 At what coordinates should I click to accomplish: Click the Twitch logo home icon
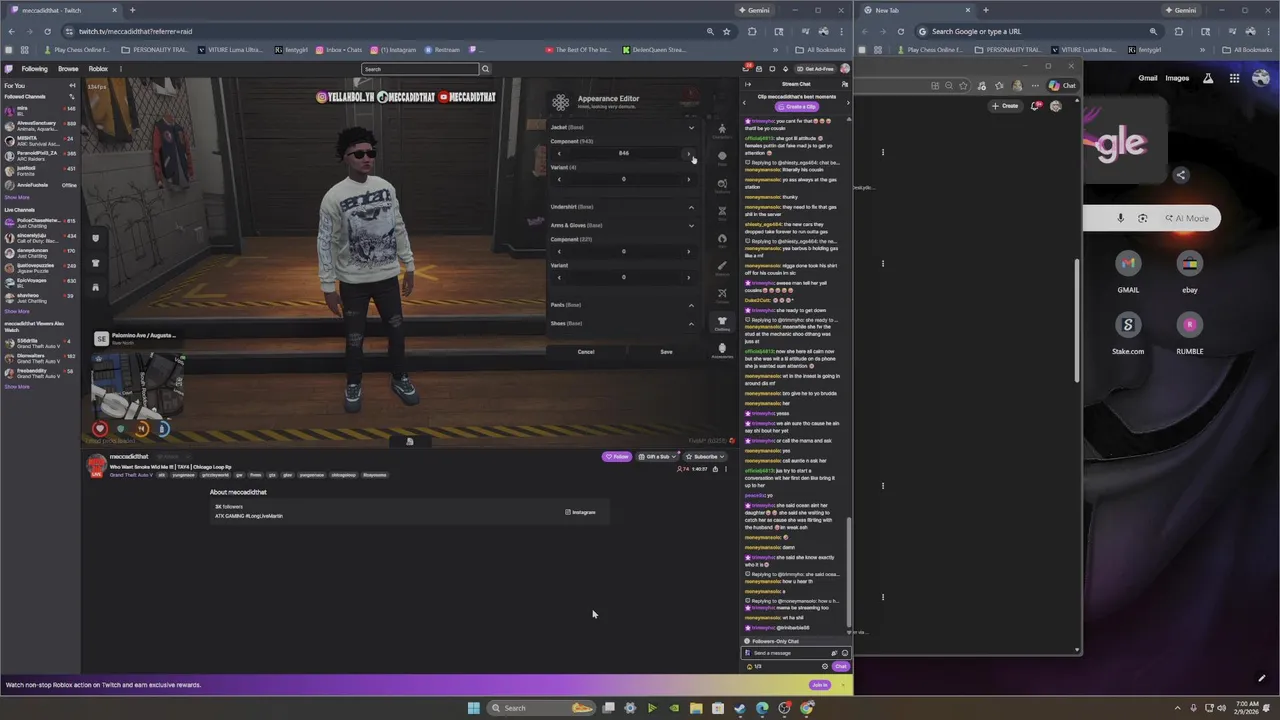point(9,69)
